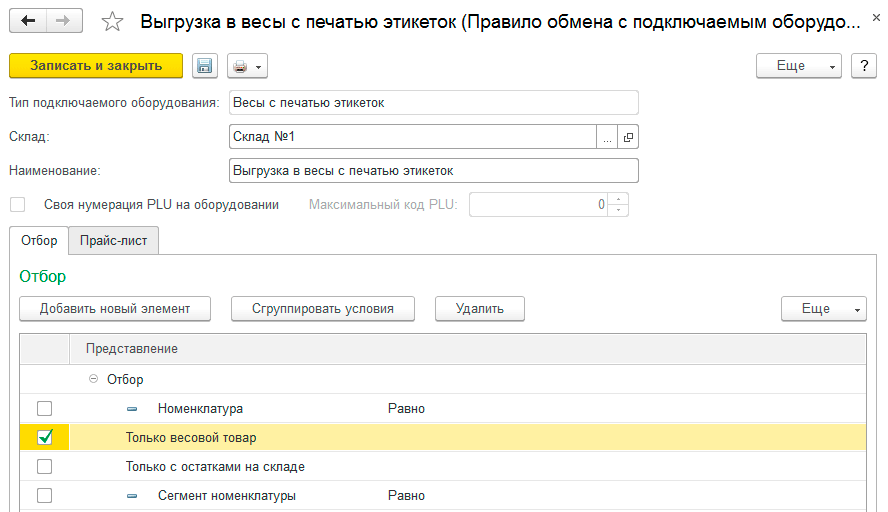Click the Записать и закрыть button
This screenshot has height=512, width=888.
coord(96,66)
